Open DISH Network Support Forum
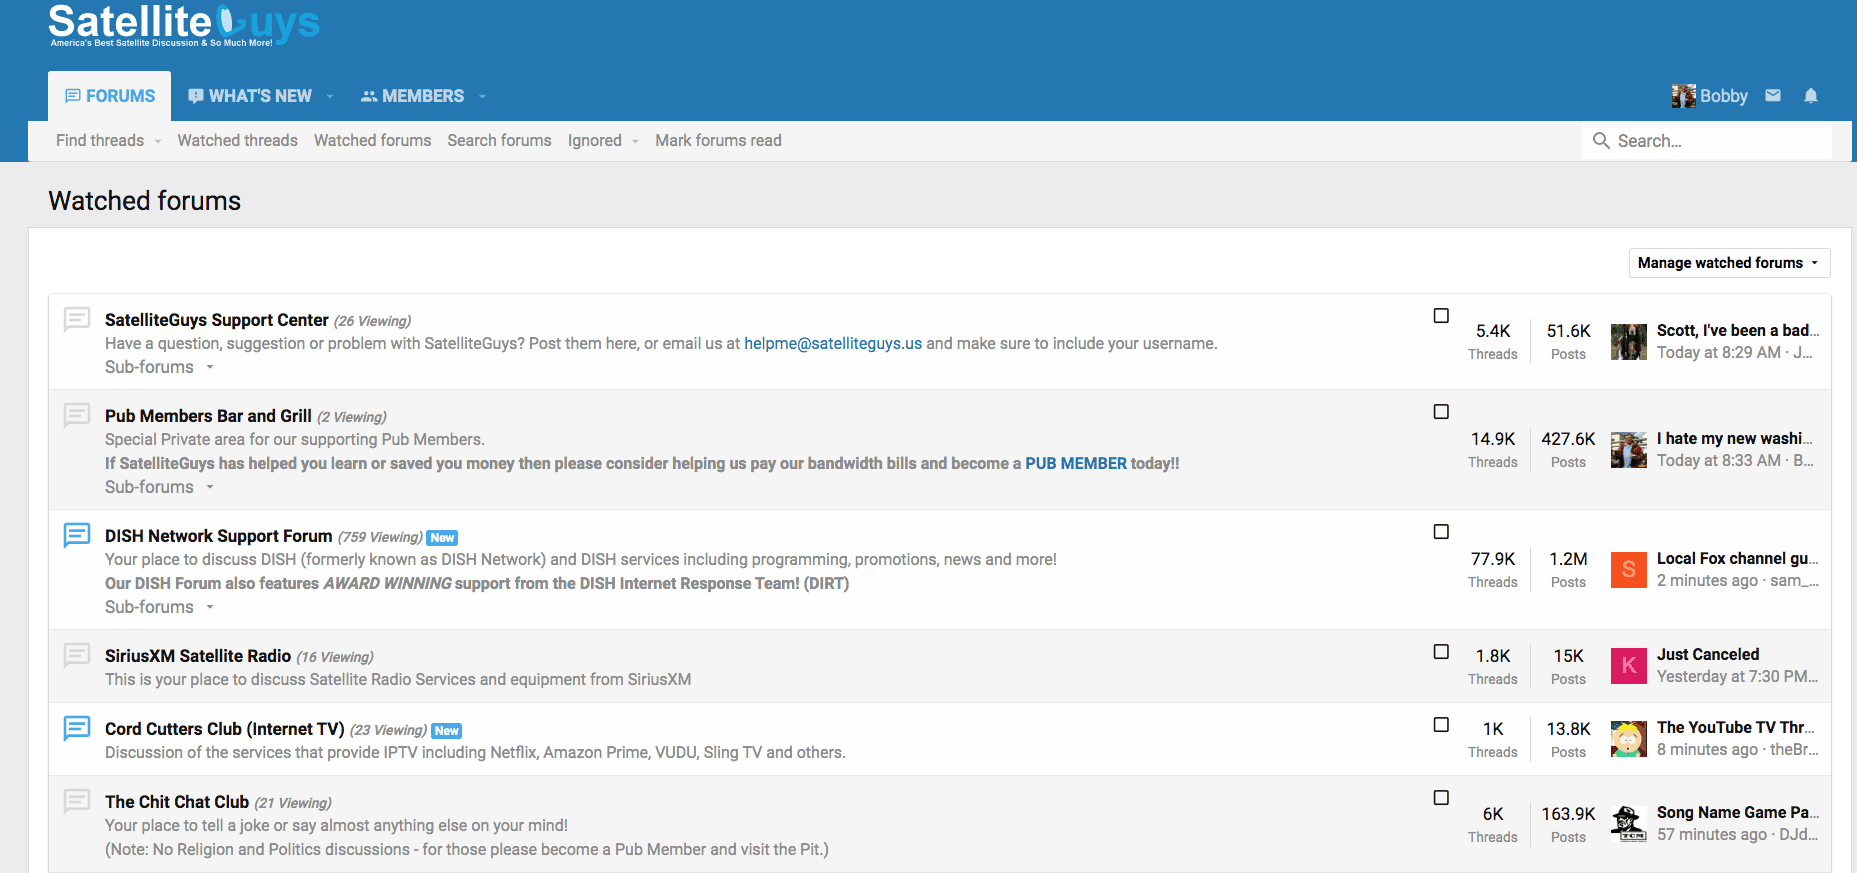This screenshot has height=873, width=1857. (218, 536)
